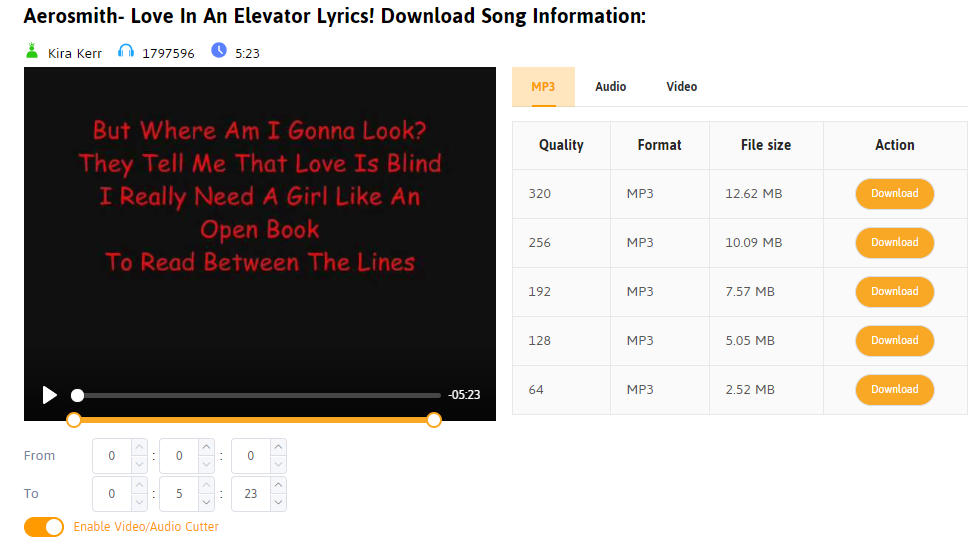The height and width of the screenshot is (545, 980).
Task: Play the Aerosmith lyrics video
Action: pyautogui.click(x=49, y=394)
